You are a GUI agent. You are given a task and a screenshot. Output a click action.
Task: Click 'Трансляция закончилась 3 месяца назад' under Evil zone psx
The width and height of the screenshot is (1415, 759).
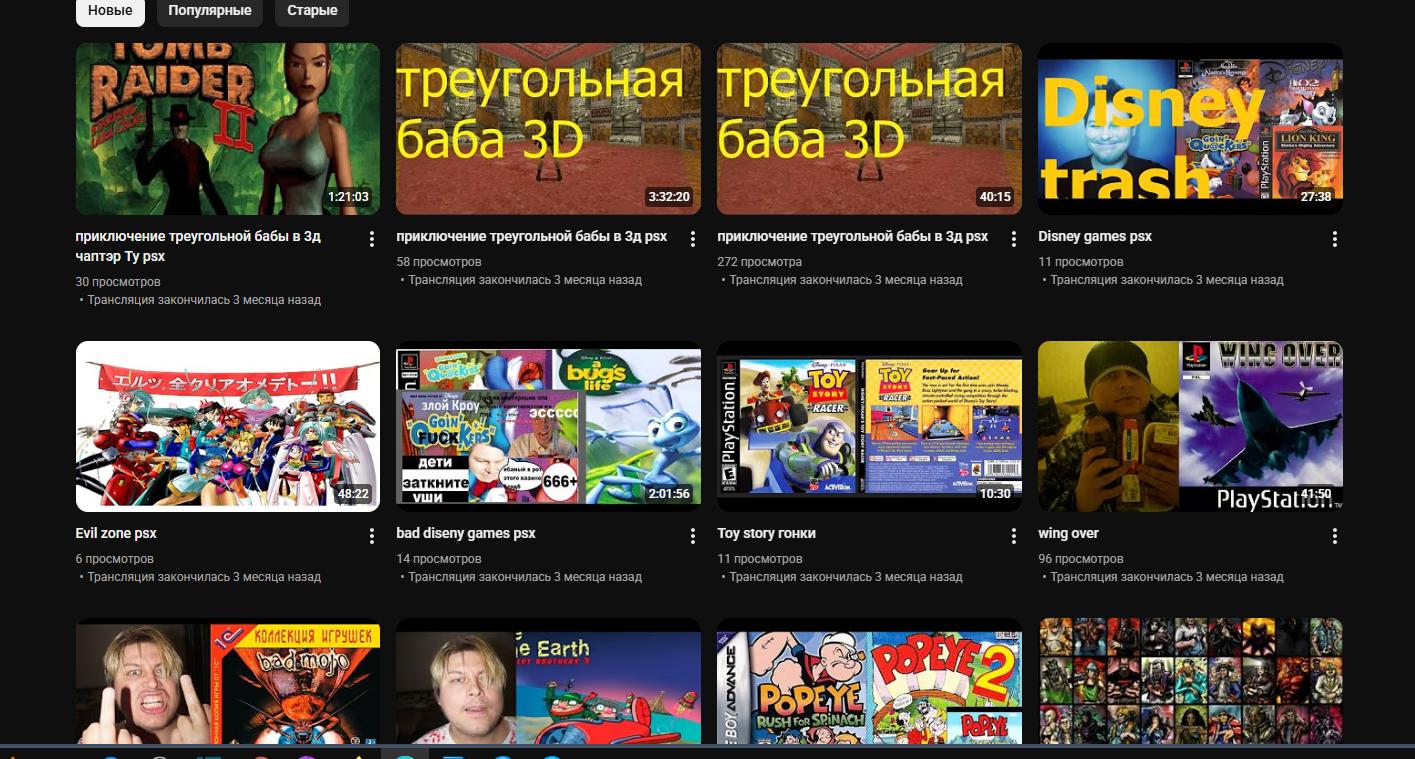tap(204, 577)
